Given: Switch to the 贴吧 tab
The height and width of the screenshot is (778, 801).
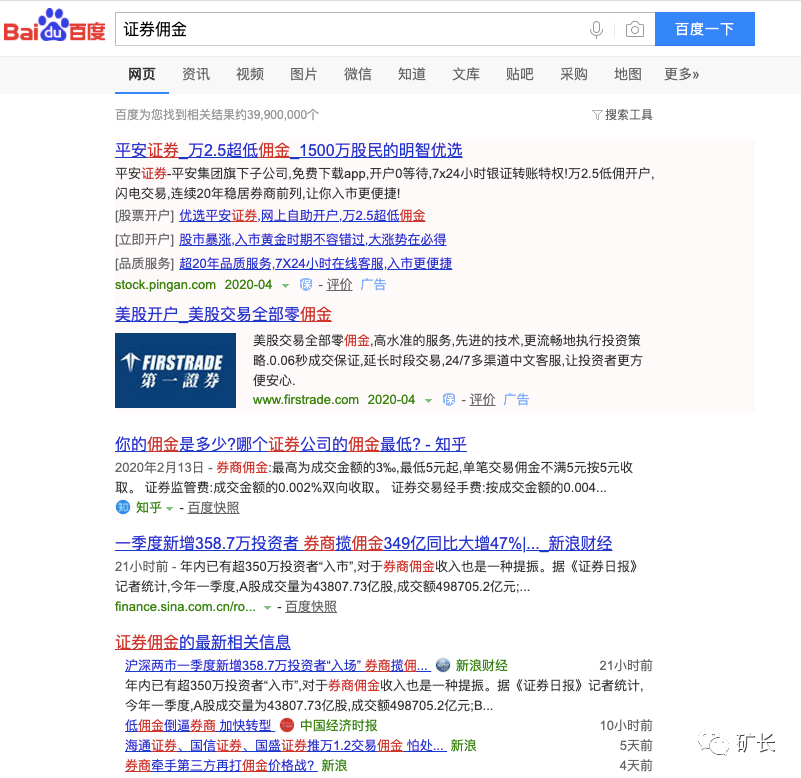Looking at the screenshot, I should coord(519,75).
